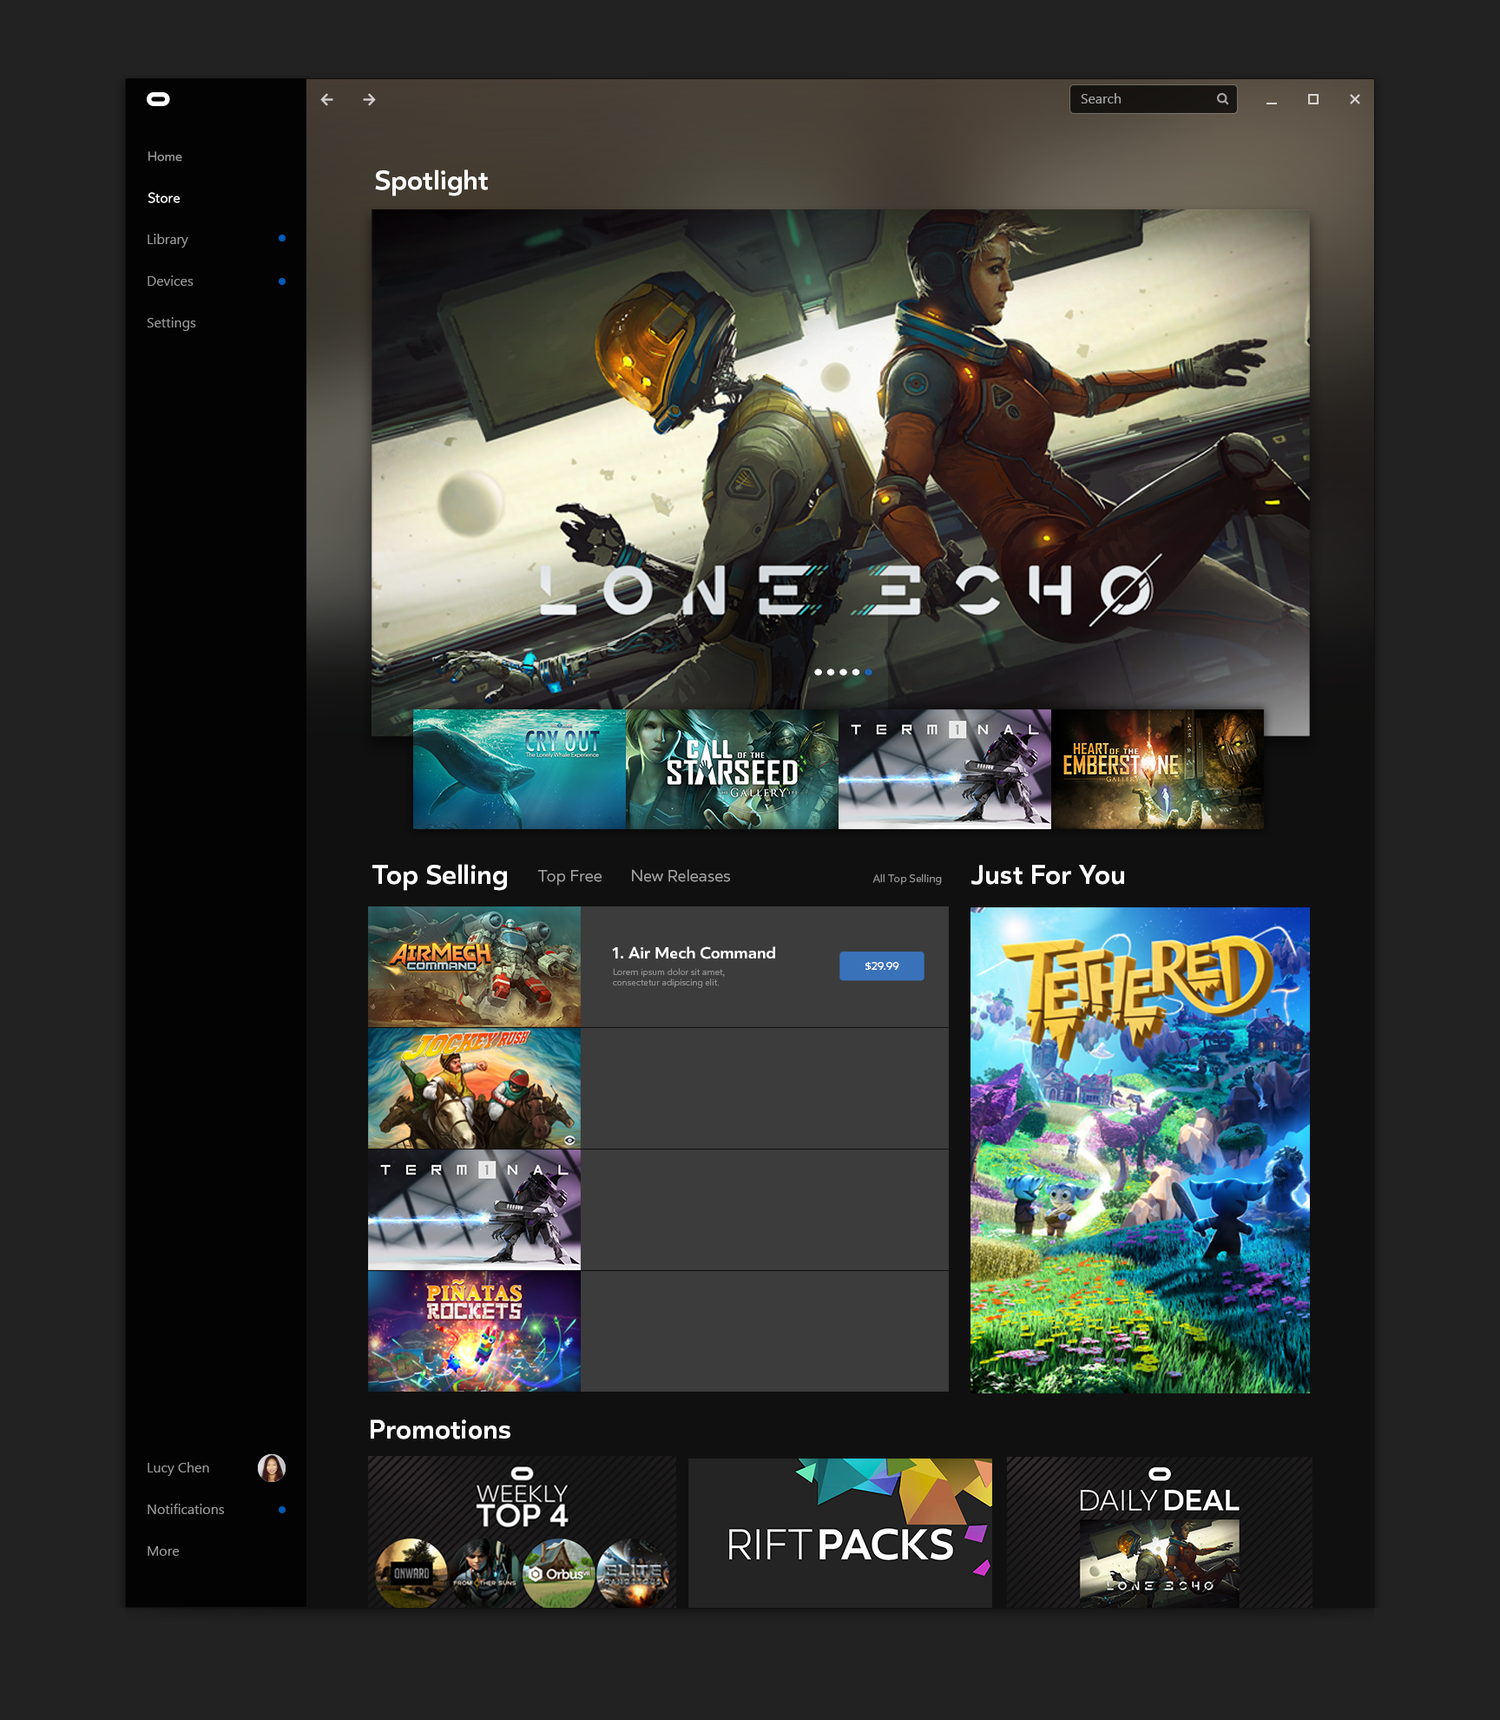This screenshot has height=1720, width=1500.
Task: Go forward with the right arrow
Action: [x=369, y=99]
